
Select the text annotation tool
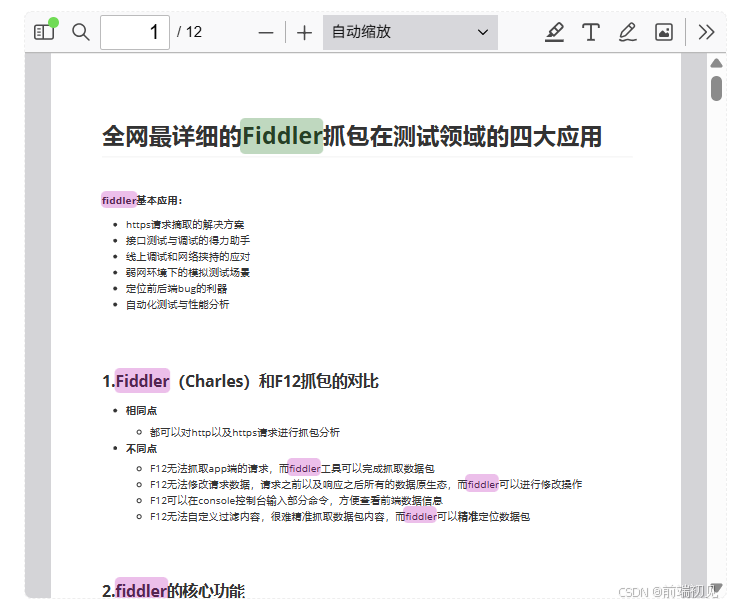coord(590,32)
